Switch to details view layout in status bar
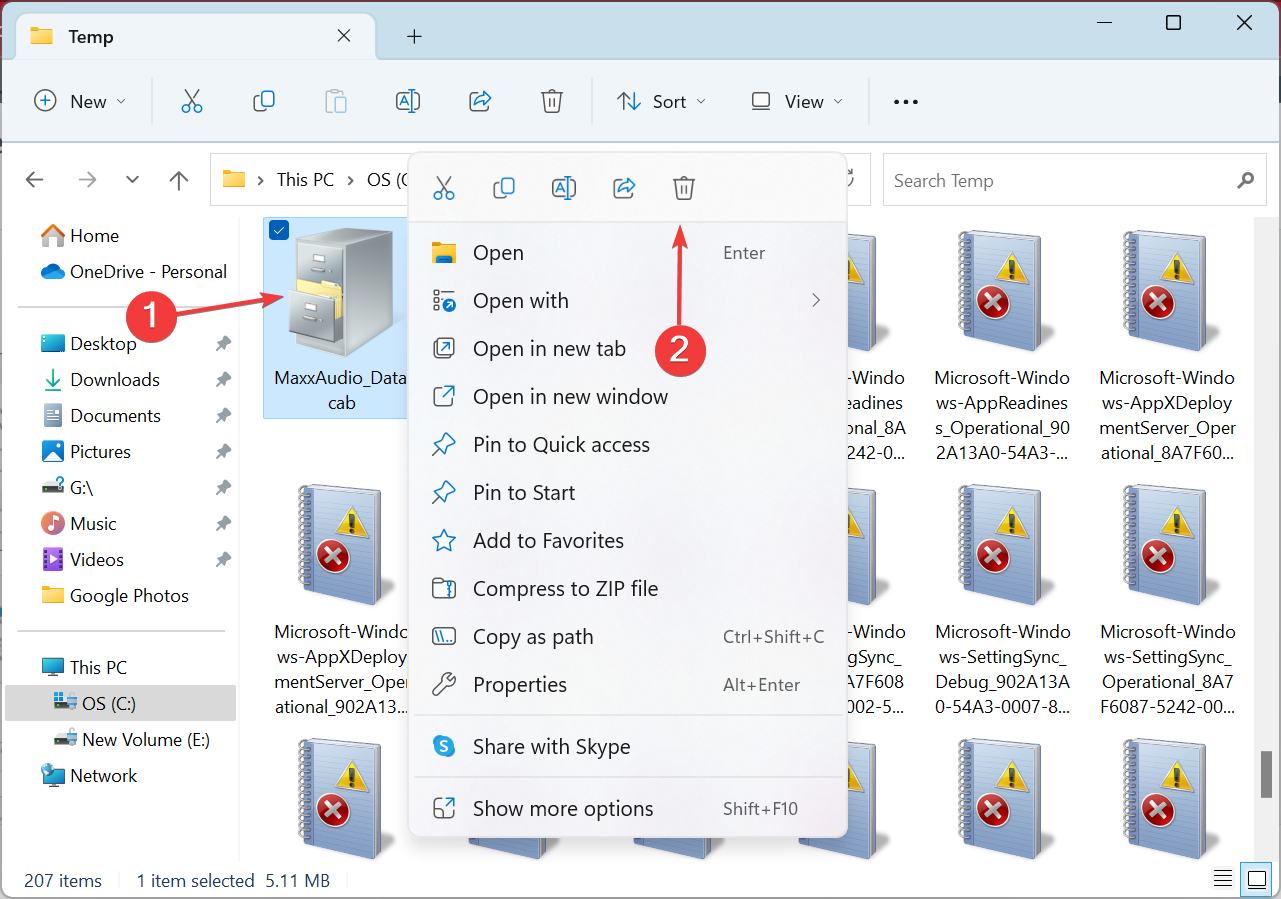This screenshot has height=899, width=1281. point(1223,879)
